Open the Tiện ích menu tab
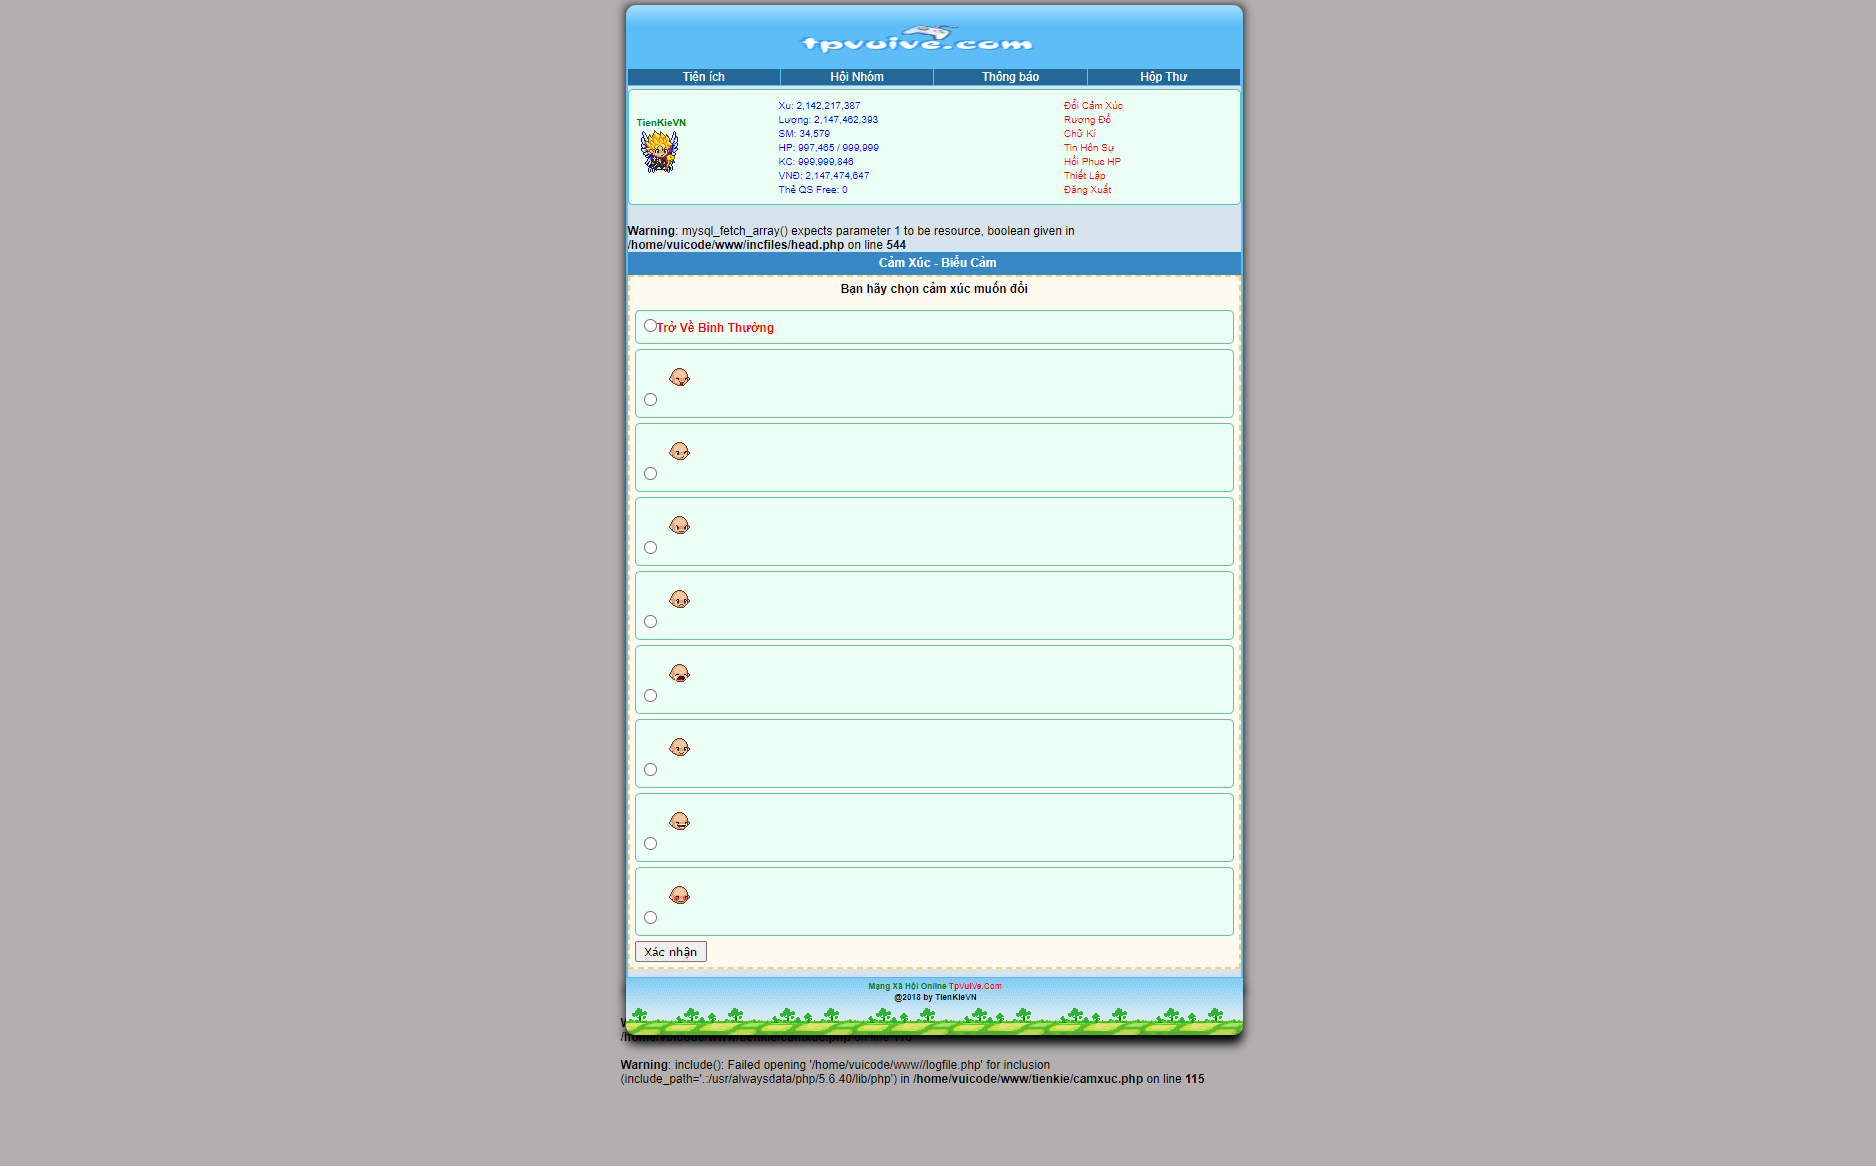Viewport: 1876px width, 1167px height. click(x=704, y=77)
